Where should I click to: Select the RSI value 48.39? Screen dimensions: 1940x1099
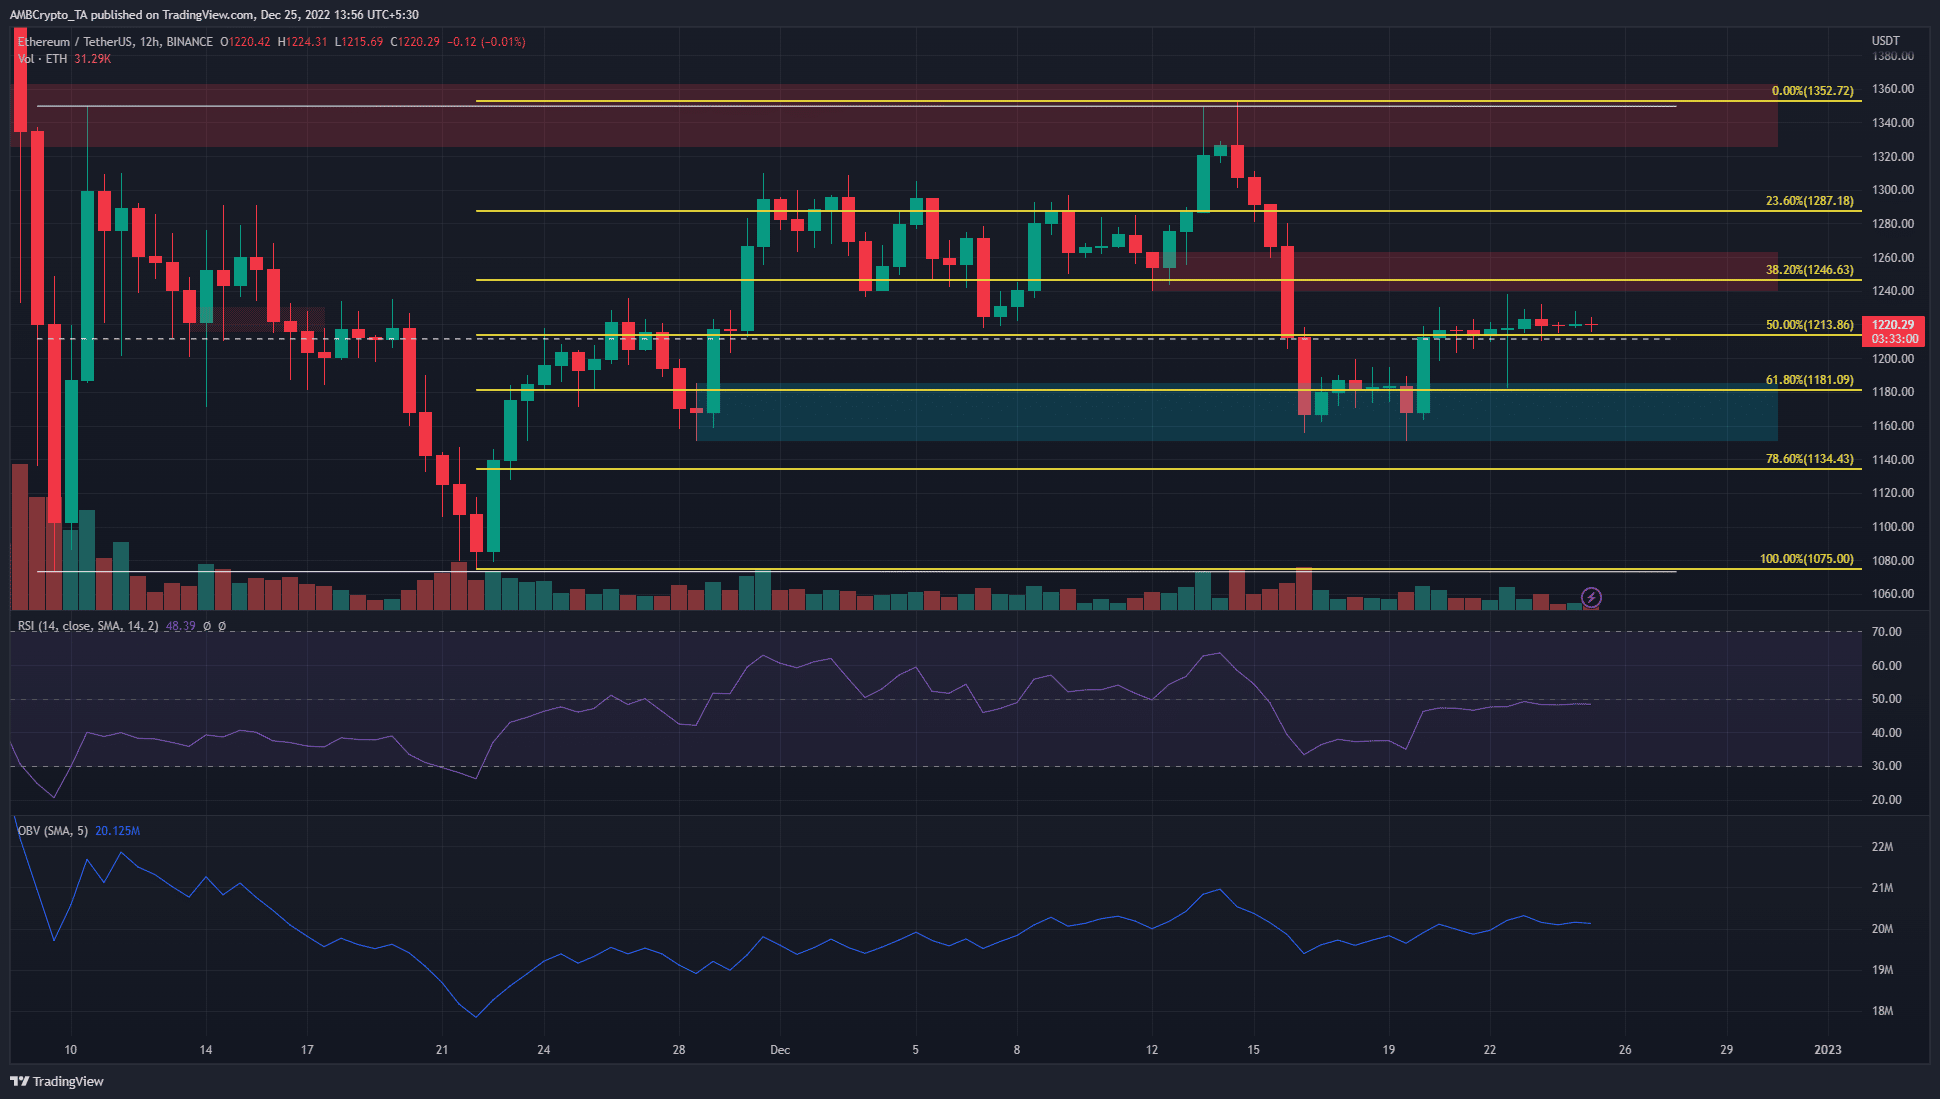click(180, 626)
